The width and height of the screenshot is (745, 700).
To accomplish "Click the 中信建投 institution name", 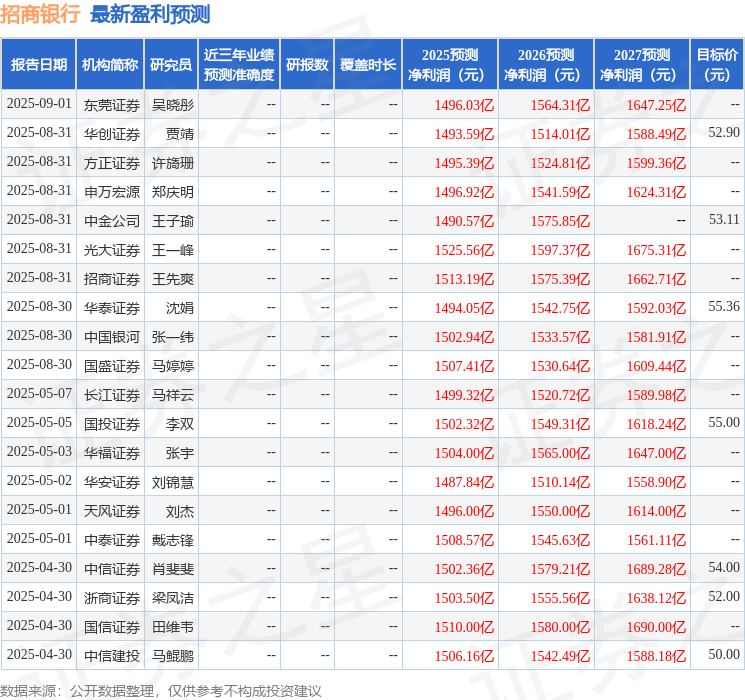I will tap(112, 655).
